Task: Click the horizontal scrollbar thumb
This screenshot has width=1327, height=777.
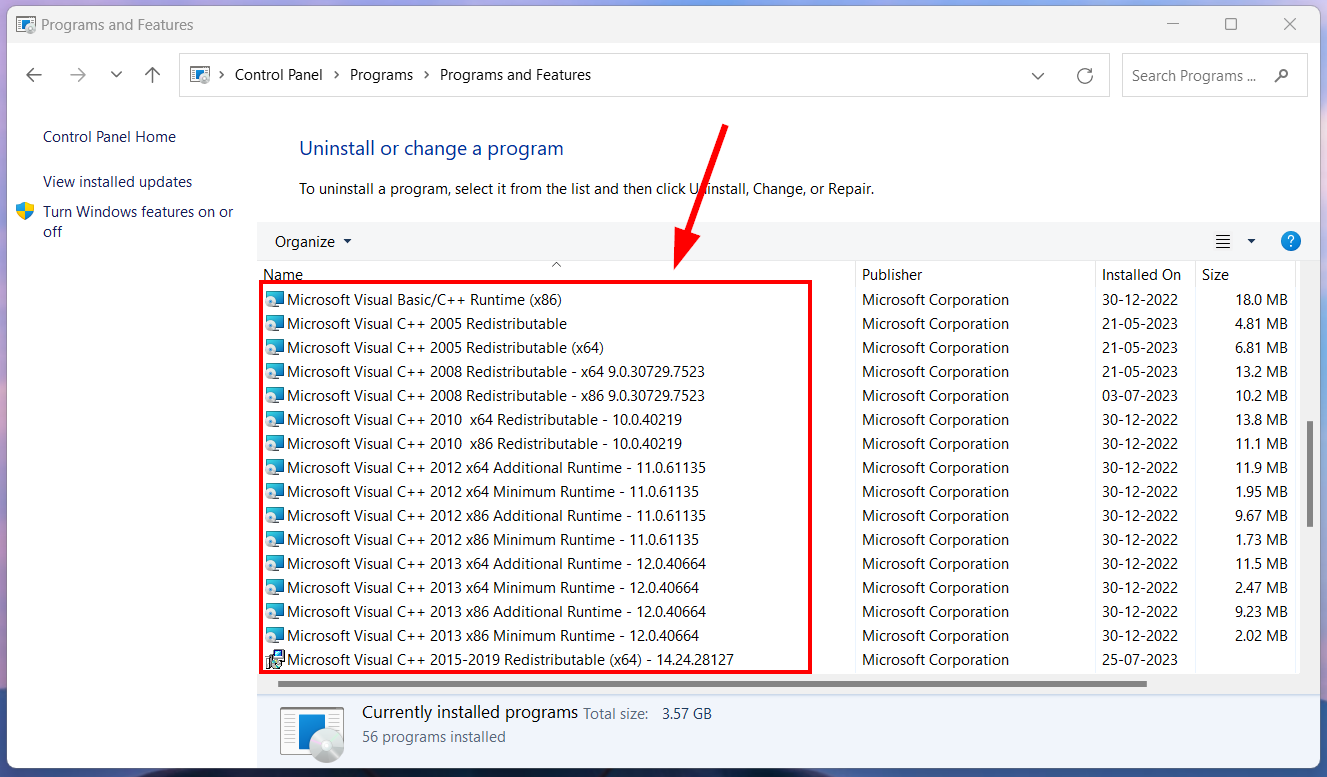Action: pyautogui.click(x=712, y=684)
